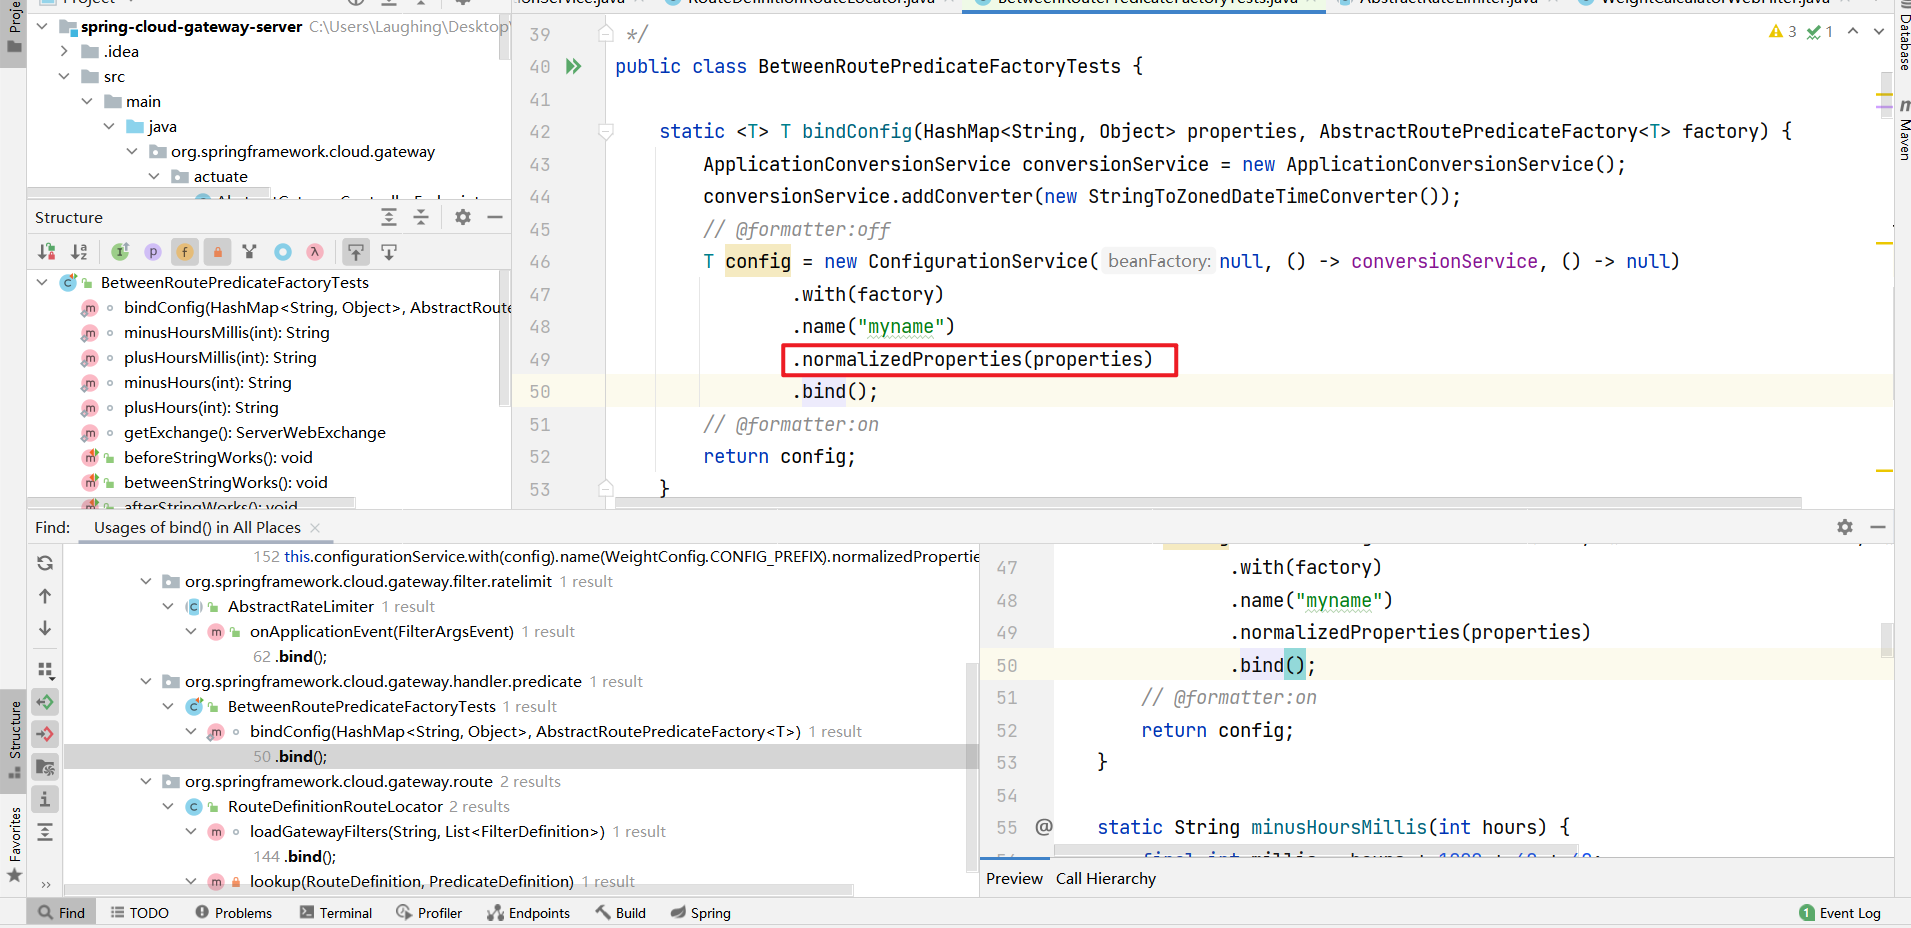This screenshot has height=928, width=1911.
Task: Click the run class gutter icon
Action: coord(573,66)
